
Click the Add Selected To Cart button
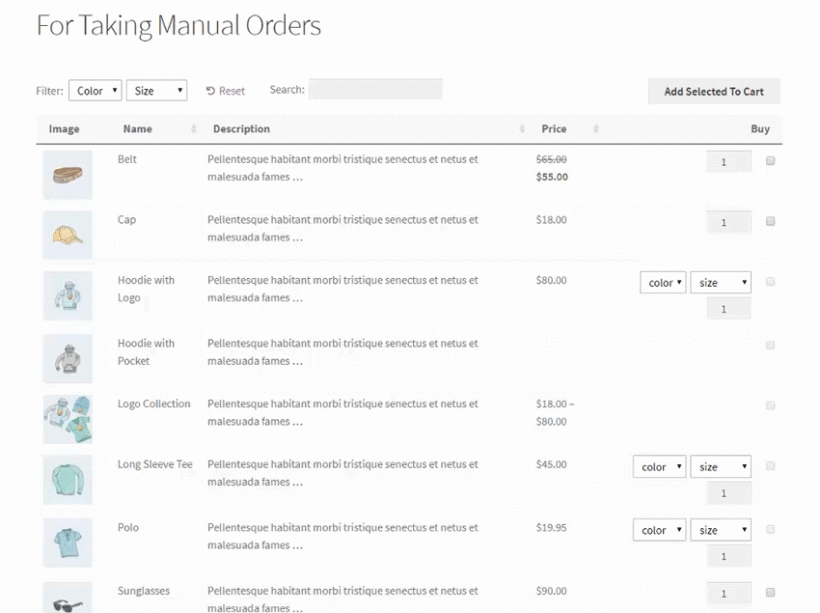tap(713, 91)
